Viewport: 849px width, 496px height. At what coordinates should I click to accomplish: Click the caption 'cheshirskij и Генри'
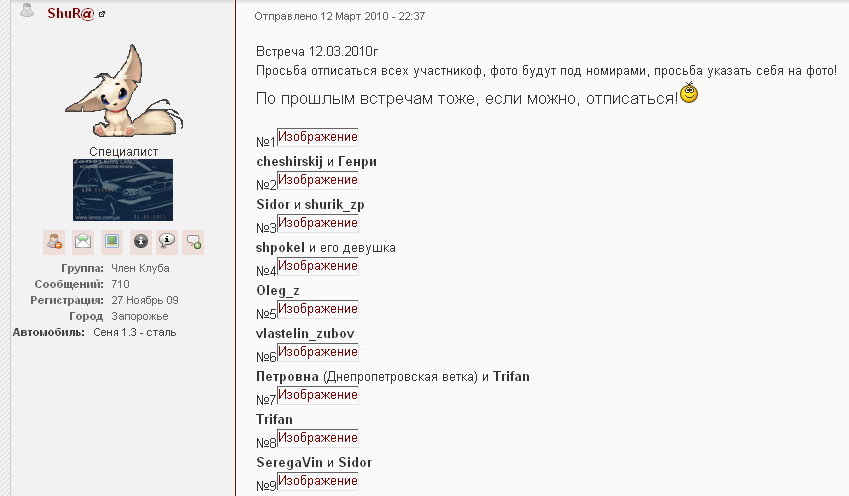[x=316, y=161]
